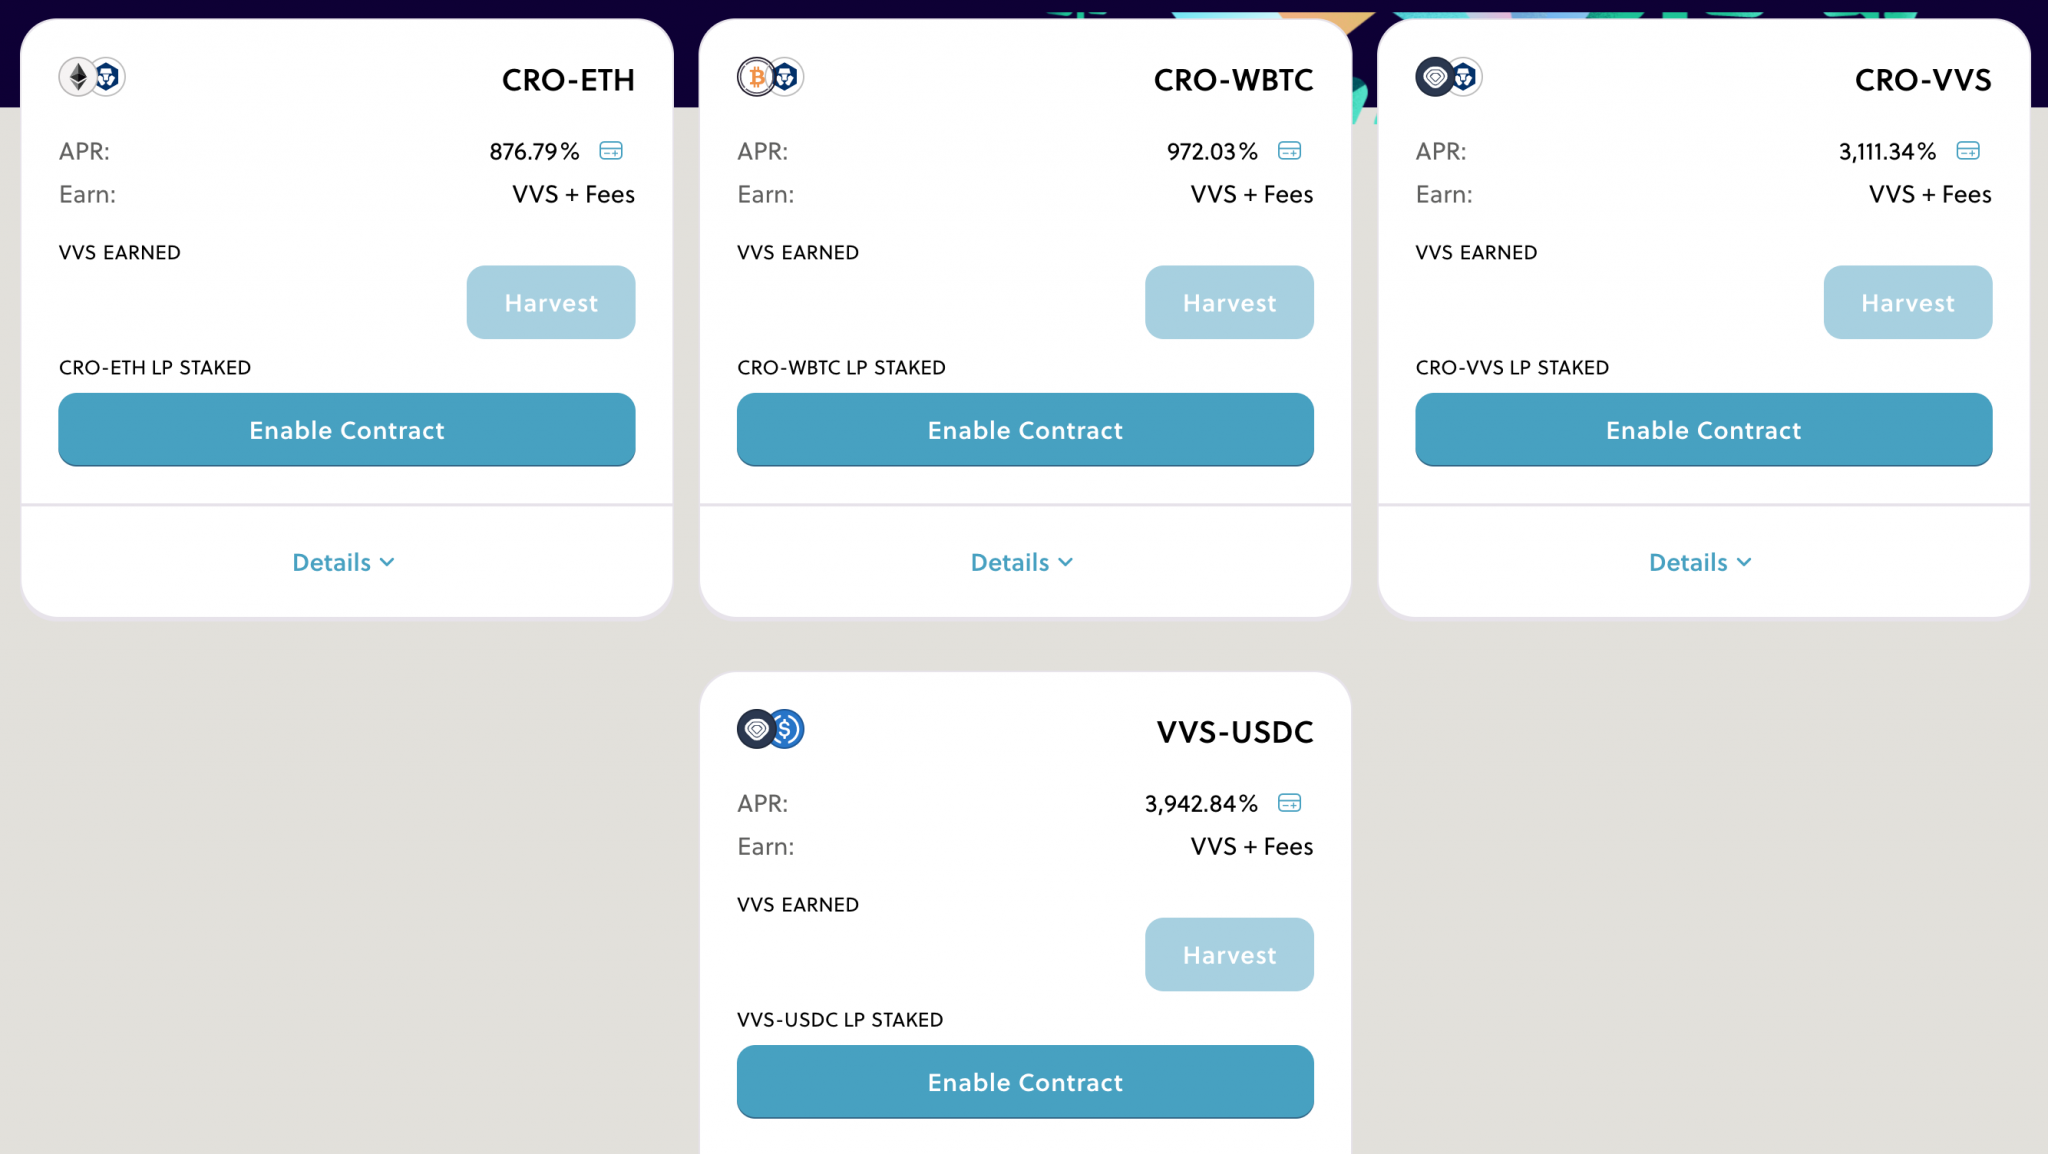Harvest VVS earned from VVS-USDC
This screenshot has width=2048, height=1154.
pos(1229,954)
